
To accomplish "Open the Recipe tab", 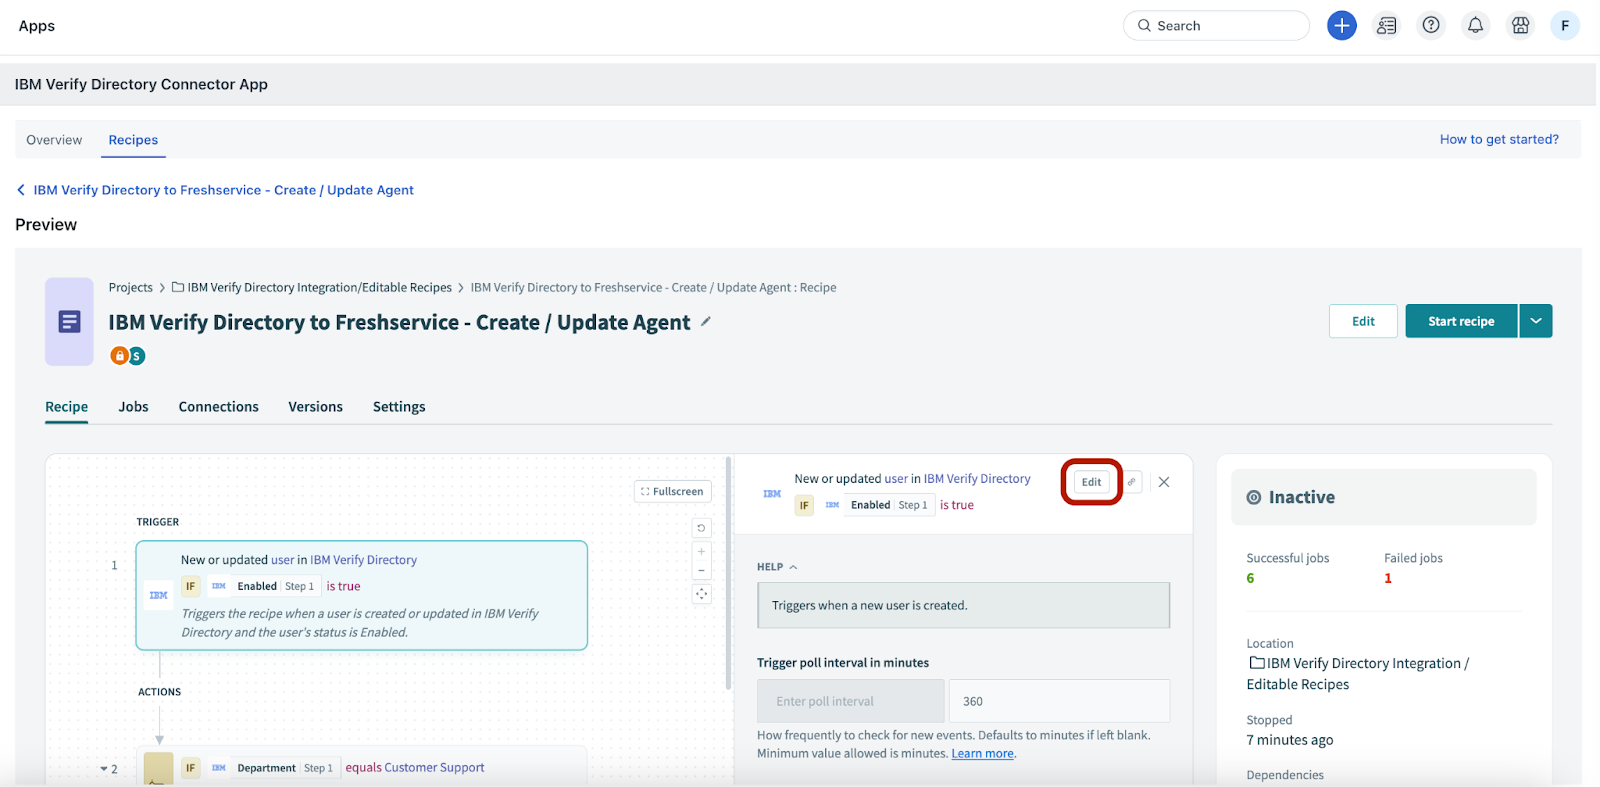I will (66, 407).
